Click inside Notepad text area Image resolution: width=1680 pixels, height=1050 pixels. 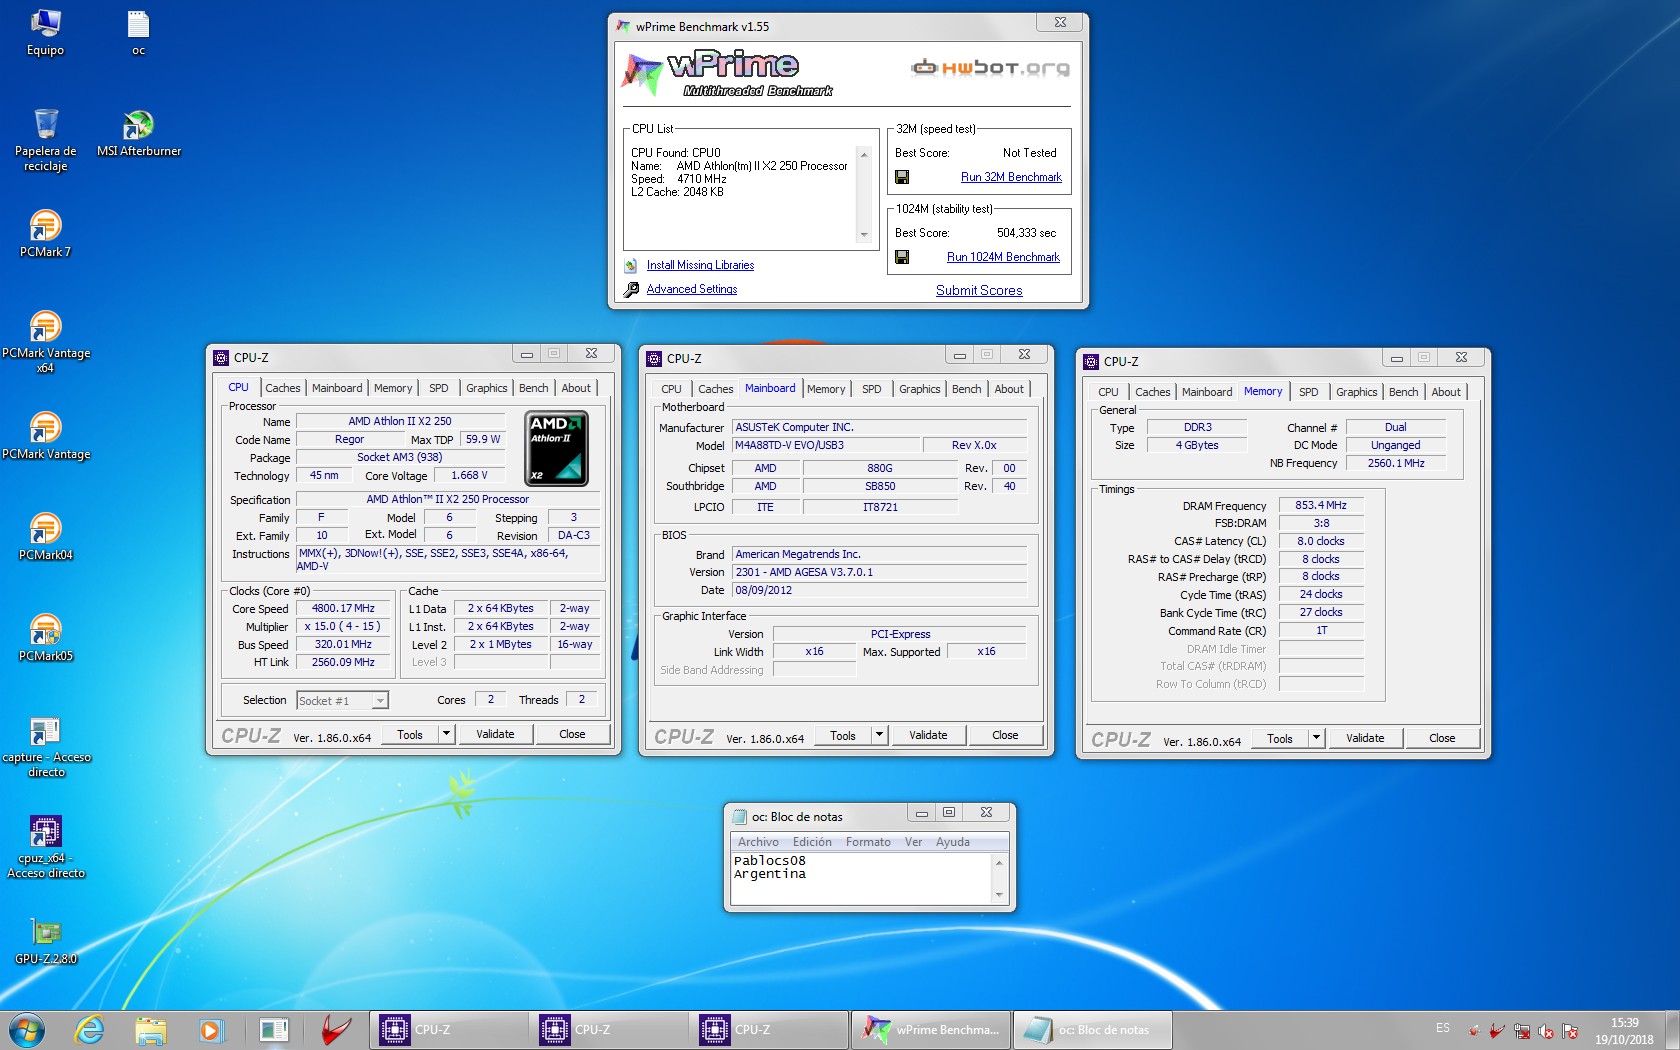861,878
